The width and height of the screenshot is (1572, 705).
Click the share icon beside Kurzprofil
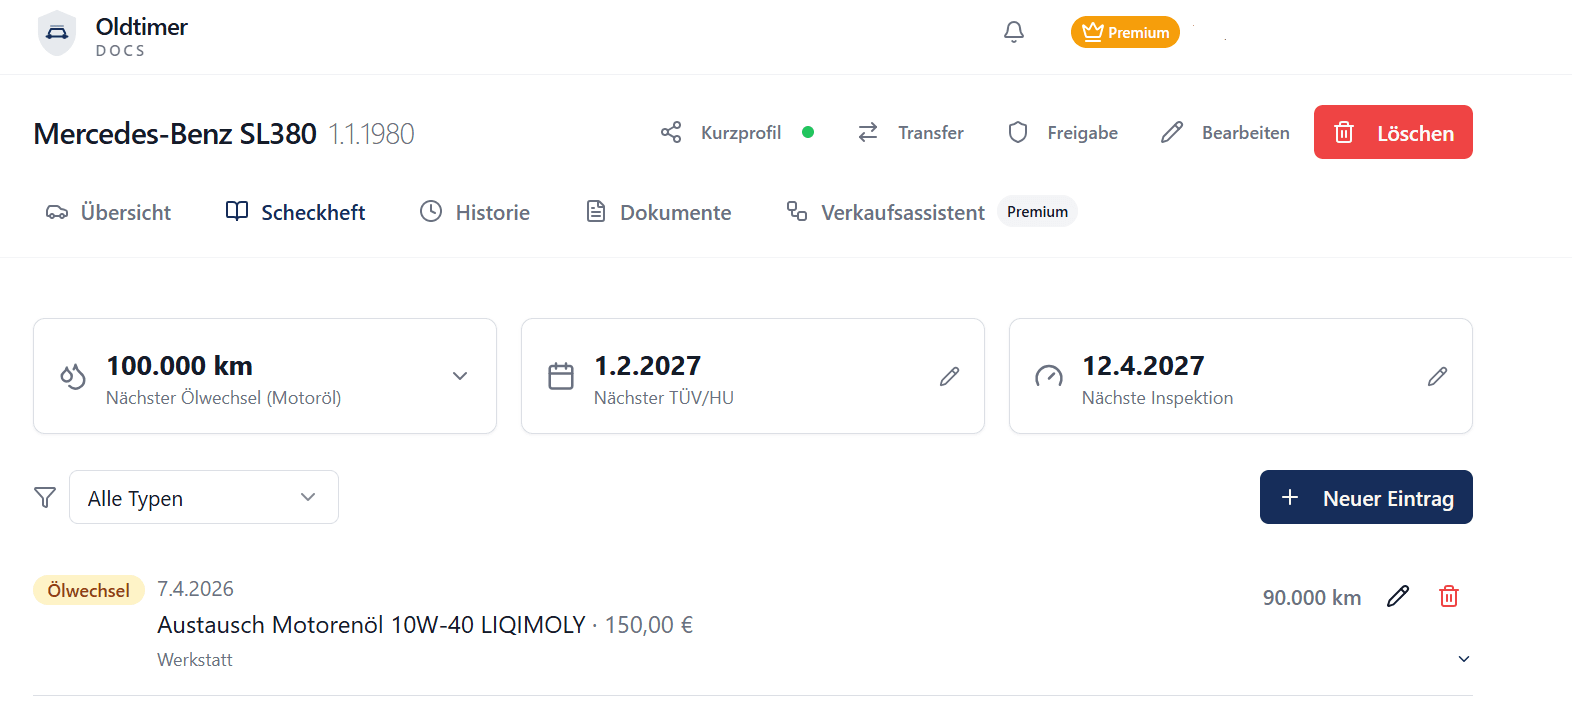671,132
